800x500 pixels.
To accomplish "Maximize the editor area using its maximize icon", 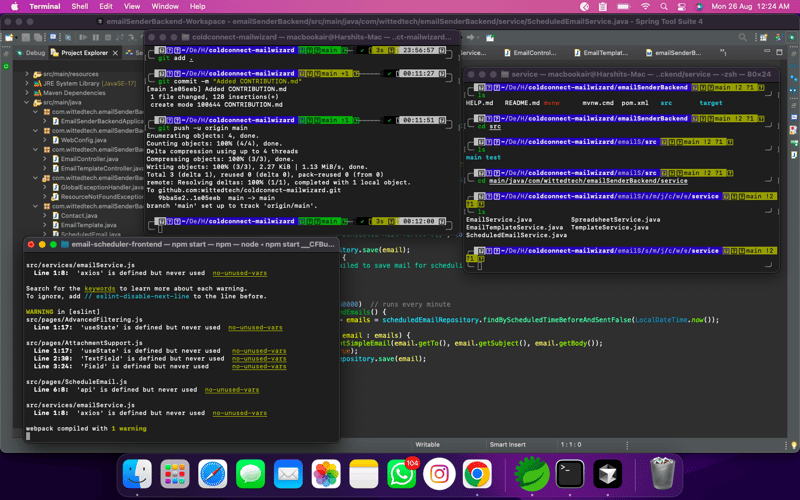I will [x=779, y=52].
